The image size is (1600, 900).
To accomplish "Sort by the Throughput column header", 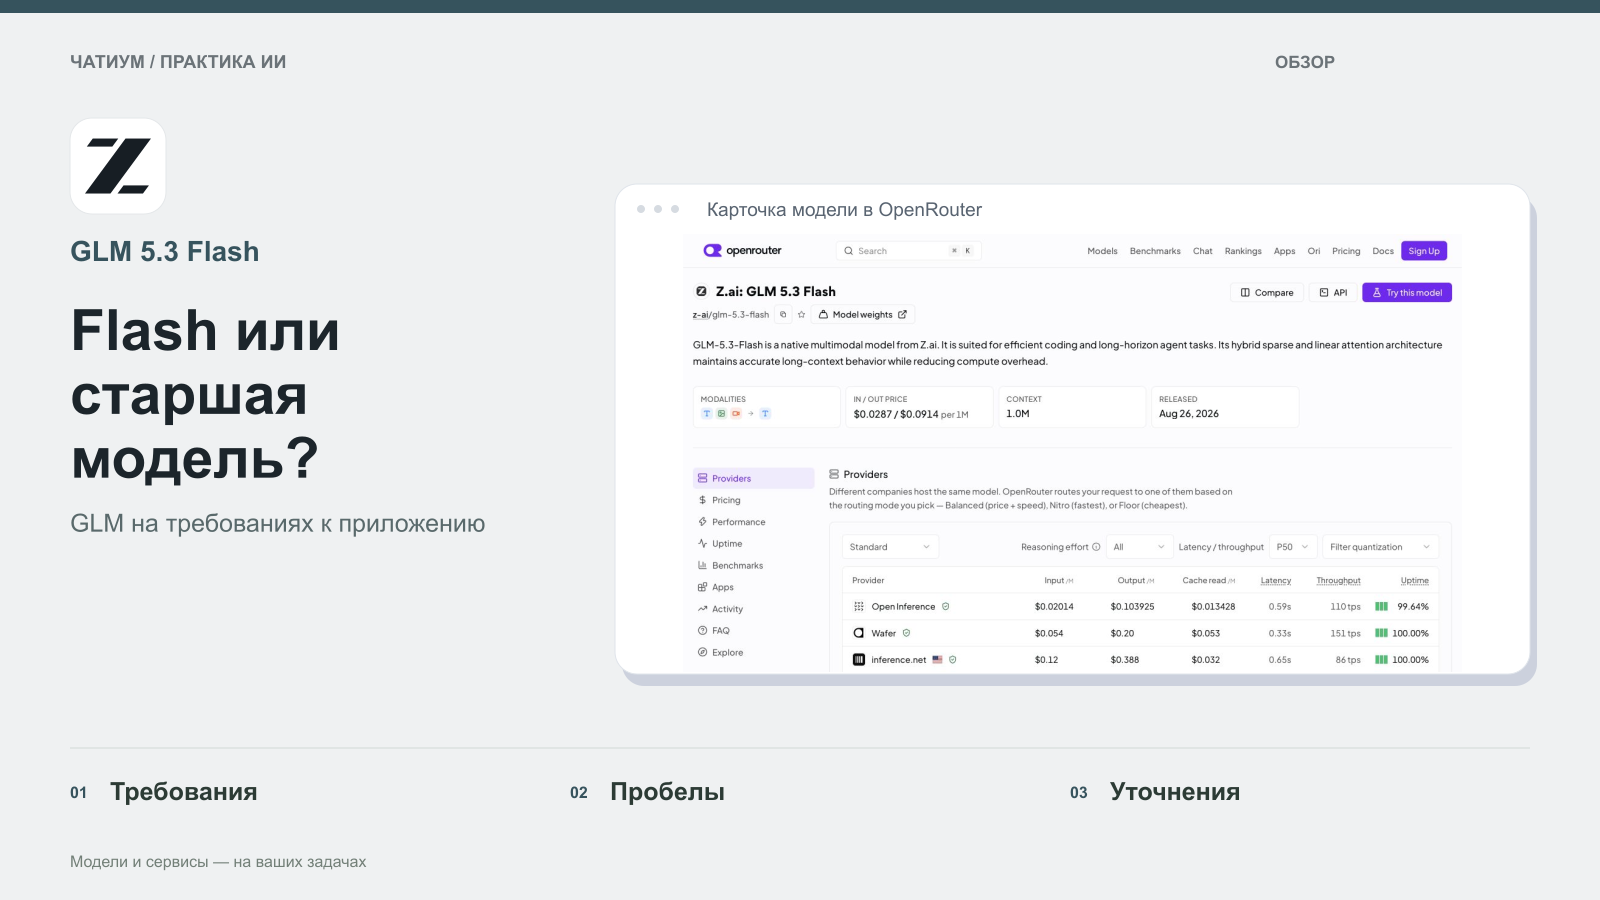I will 1338,580.
